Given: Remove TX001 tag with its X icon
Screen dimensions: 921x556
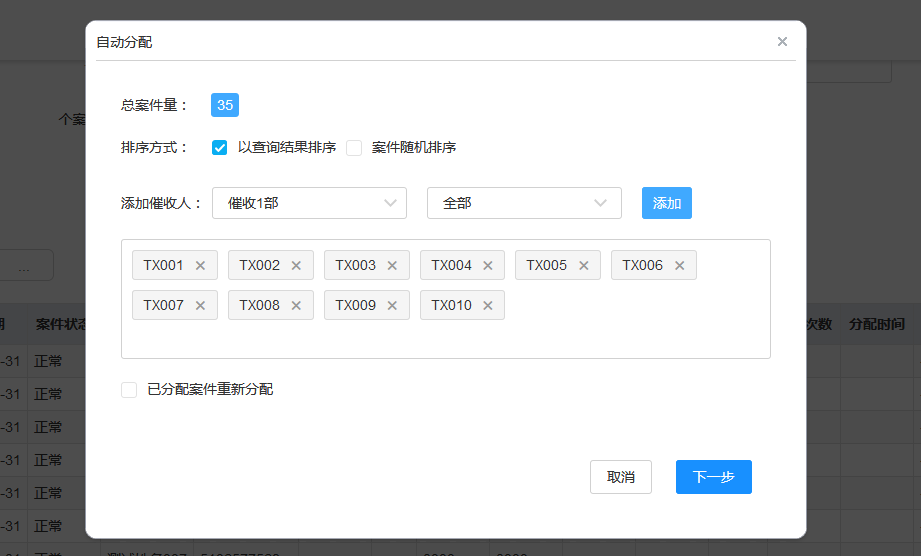Looking at the screenshot, I should coord(200,266).
